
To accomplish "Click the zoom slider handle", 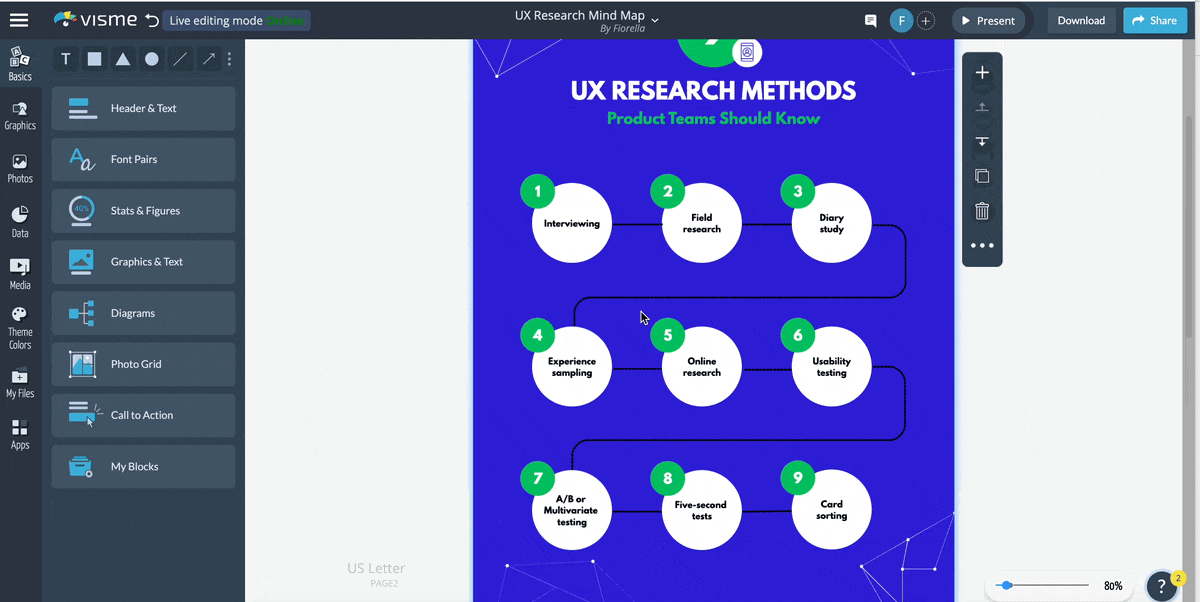I will coord(1006,585).
